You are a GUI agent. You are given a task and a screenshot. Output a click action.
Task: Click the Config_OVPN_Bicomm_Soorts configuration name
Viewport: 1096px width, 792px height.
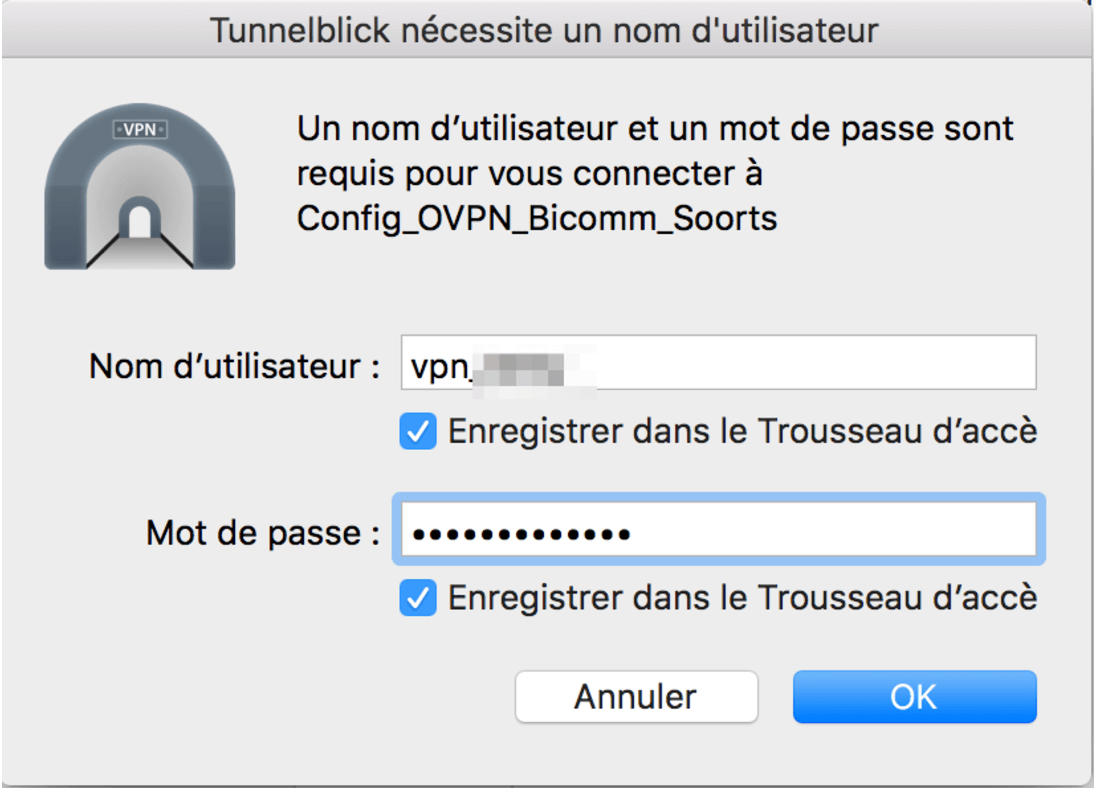(x=537, y=218)
